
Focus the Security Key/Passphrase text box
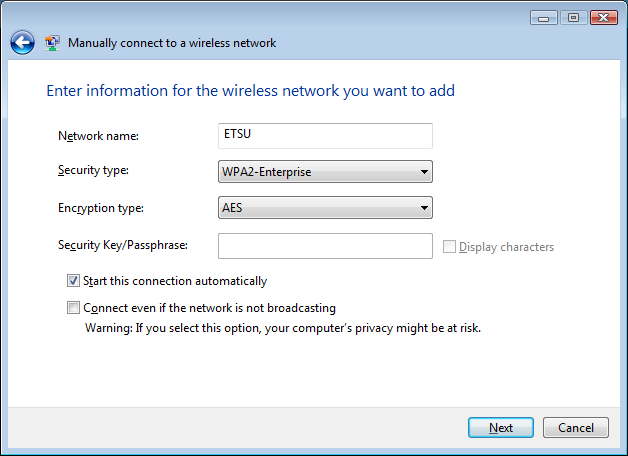click(x=325, y=246)
